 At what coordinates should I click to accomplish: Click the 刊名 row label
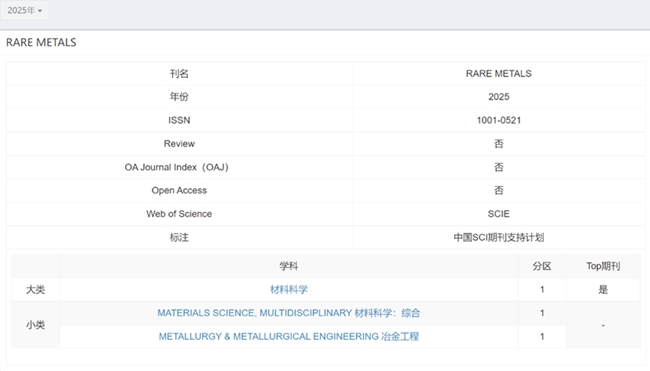(179, 74)
